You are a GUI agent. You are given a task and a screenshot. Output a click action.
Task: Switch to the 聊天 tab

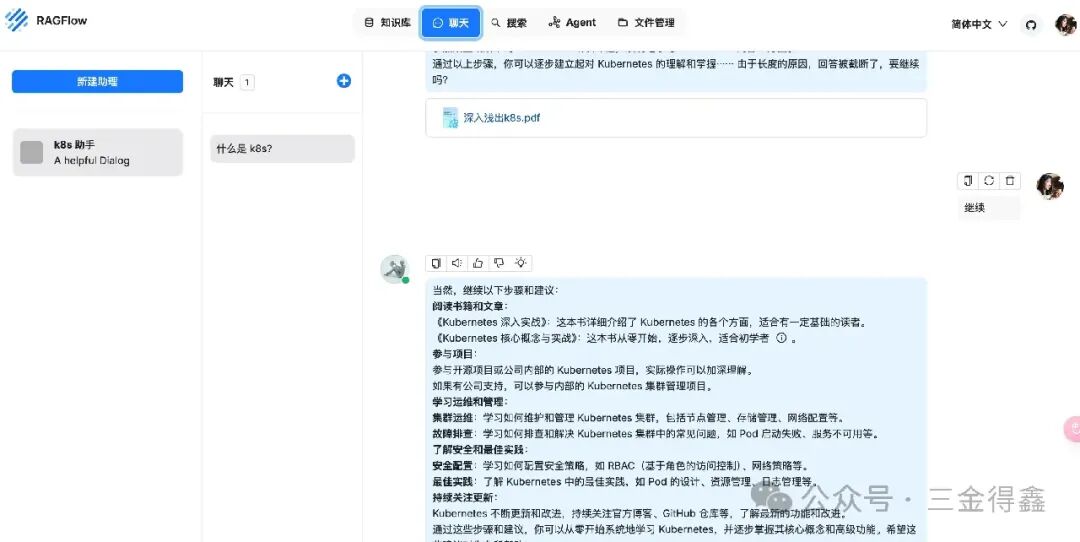(451, 23)
